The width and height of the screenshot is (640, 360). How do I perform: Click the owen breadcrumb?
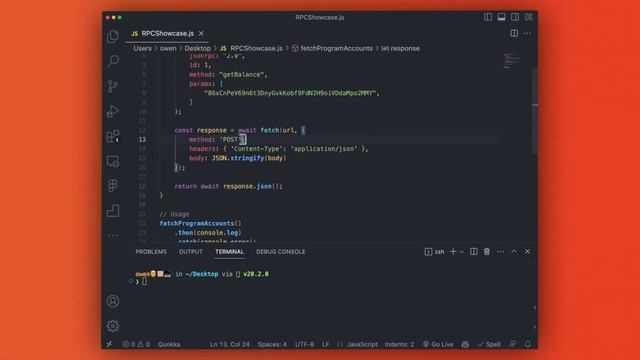[x=168, y=48]
